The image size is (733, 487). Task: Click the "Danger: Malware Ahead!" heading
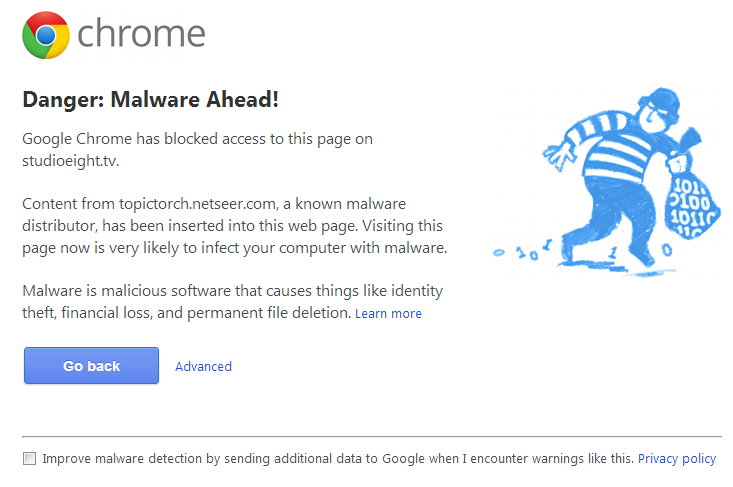150,100
